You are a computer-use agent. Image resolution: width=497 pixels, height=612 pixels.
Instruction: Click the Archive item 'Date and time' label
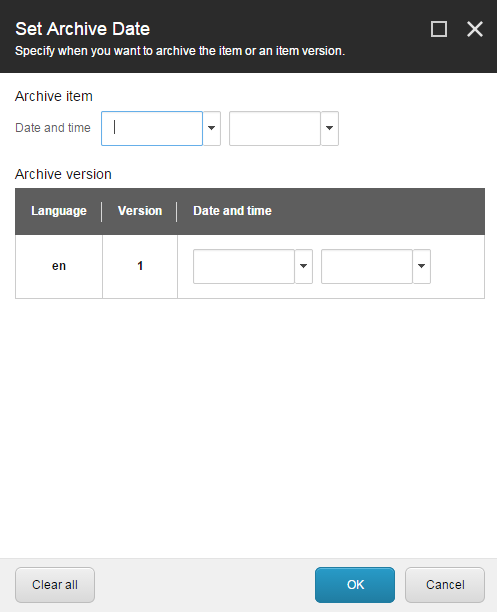click(53, 128)
